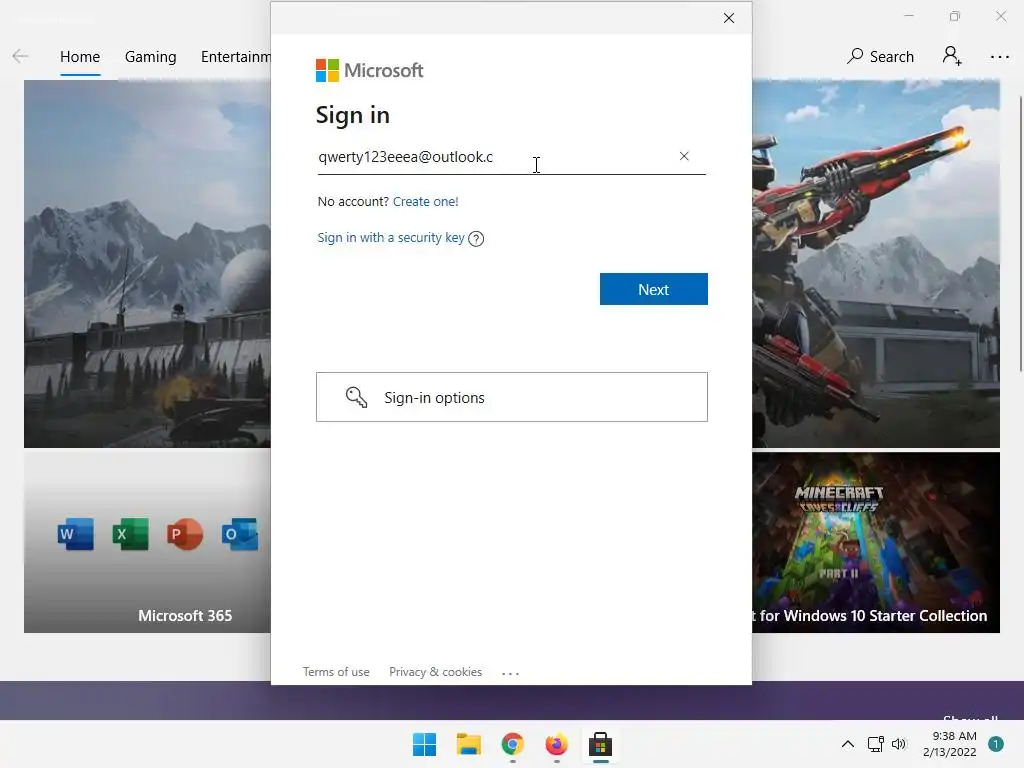Open the account sign-in person icon in Store
The height and width of the screenshot is (768, 1024).
[952, 56]
